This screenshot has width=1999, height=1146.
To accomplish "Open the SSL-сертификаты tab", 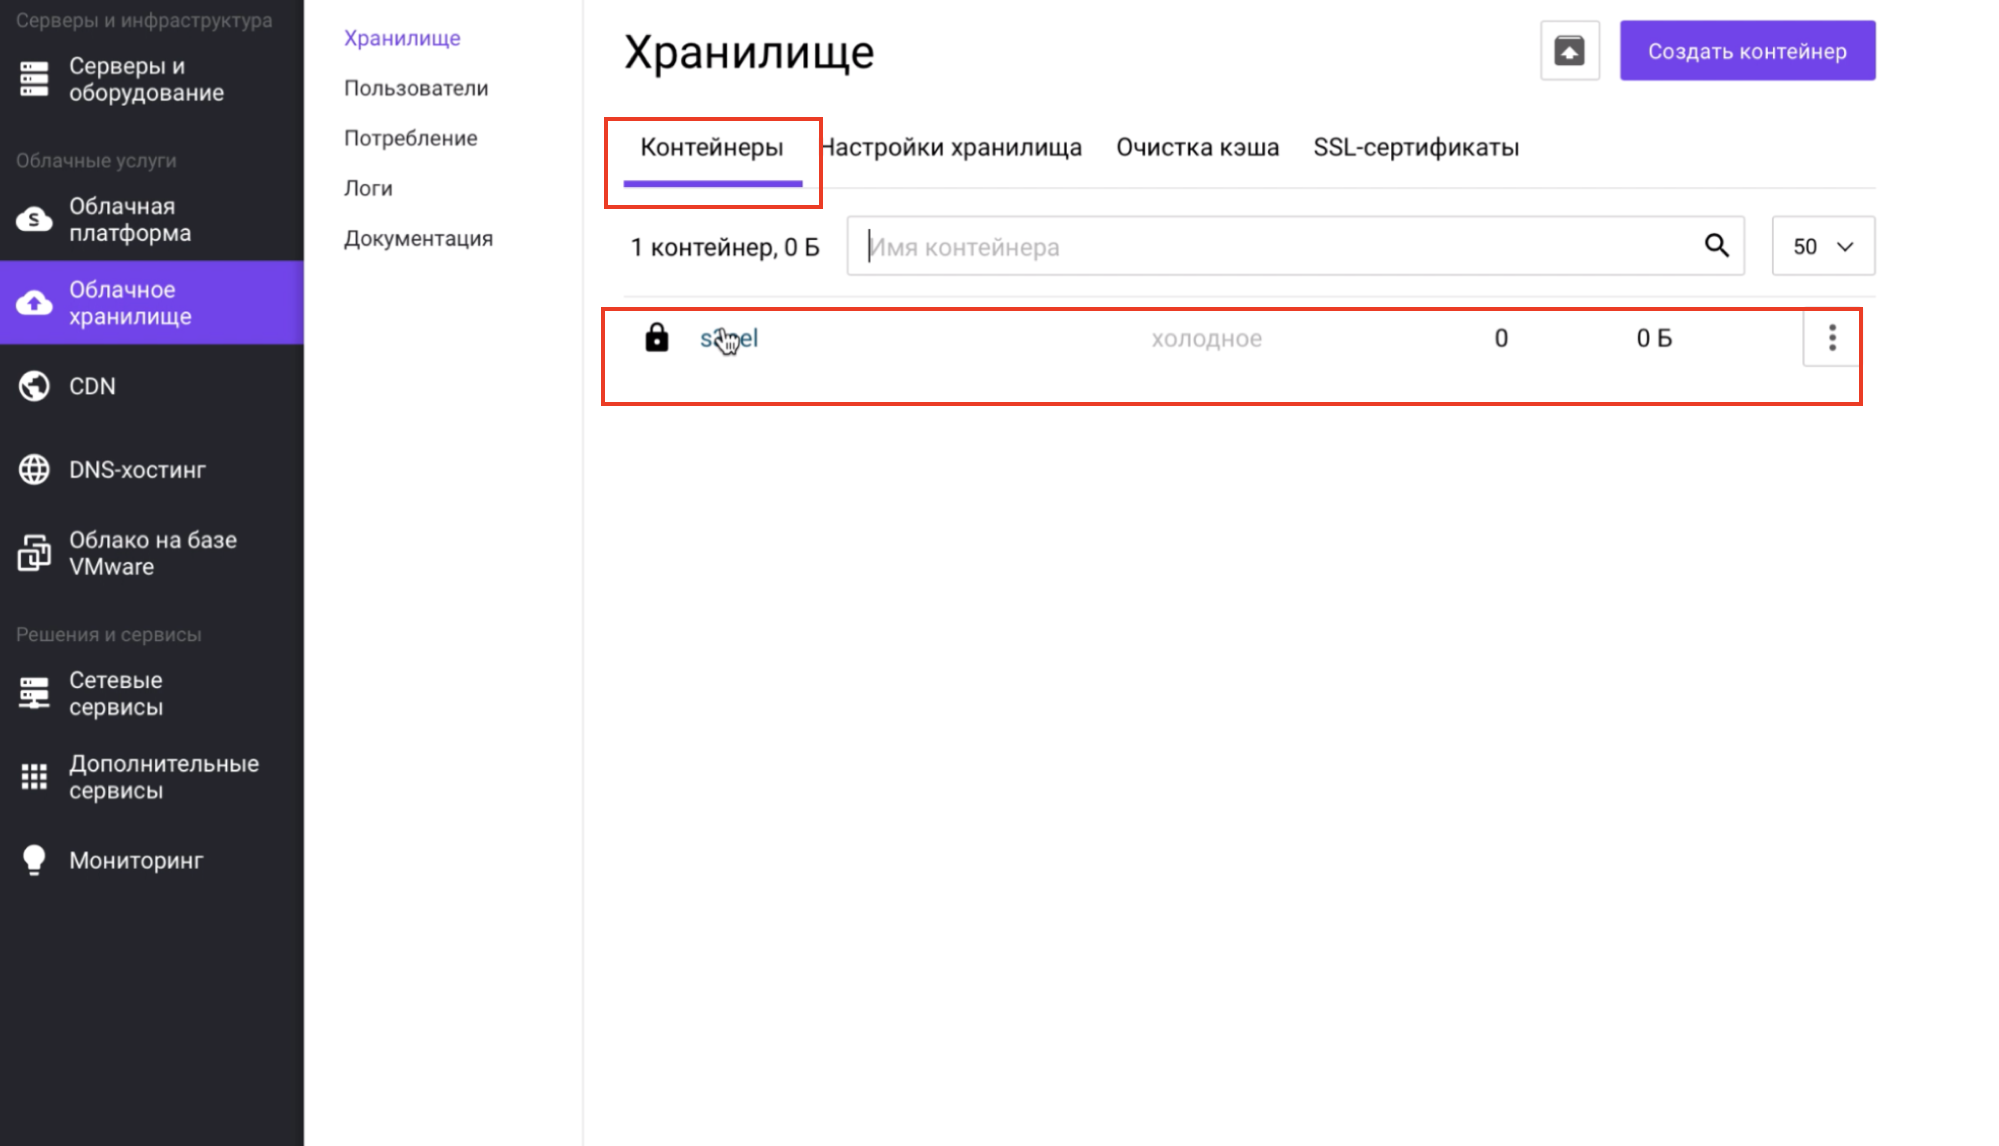I will click(1415, 148).
